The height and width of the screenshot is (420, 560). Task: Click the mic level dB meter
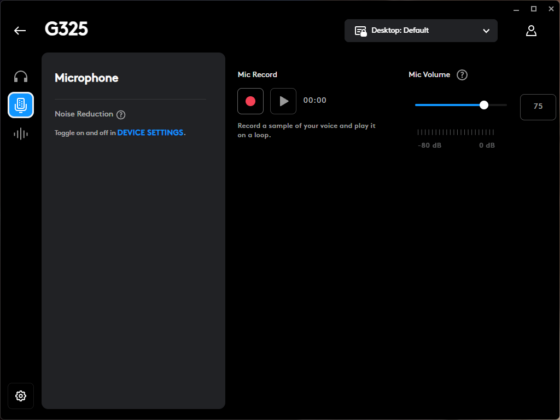click(x=456, y=132)
